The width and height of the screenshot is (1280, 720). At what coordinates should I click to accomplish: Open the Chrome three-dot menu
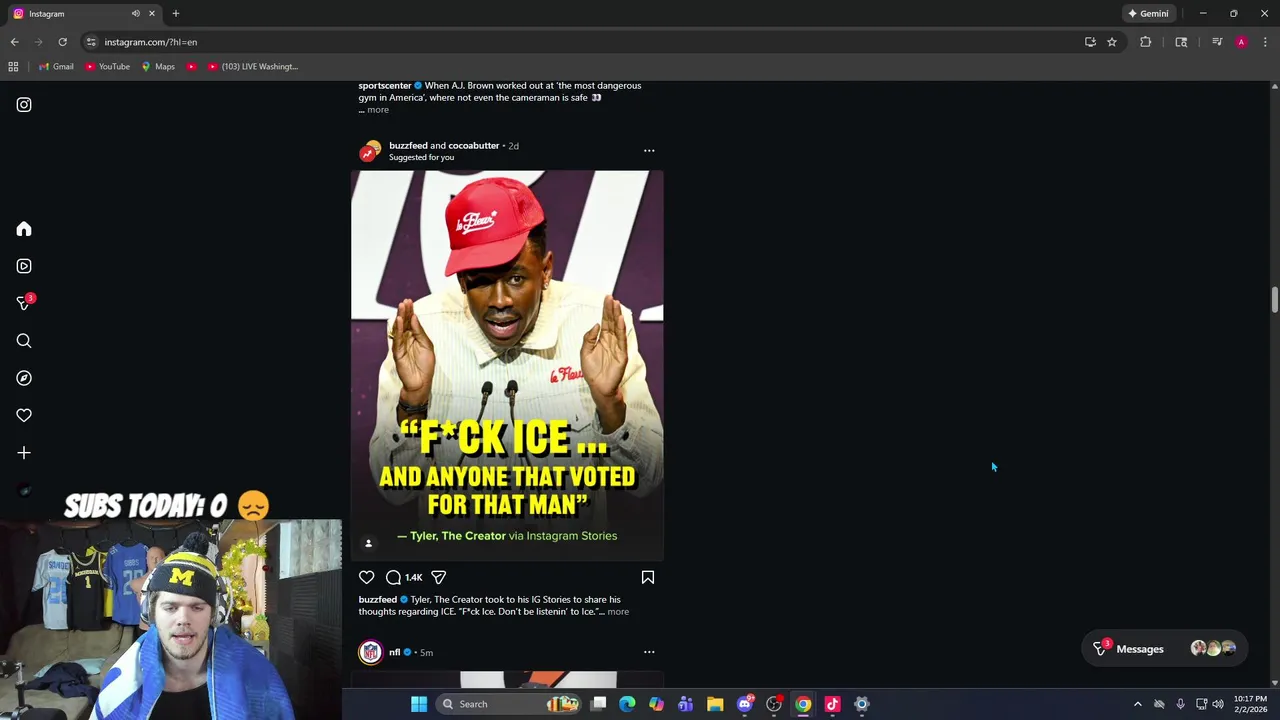pos(1265,42)
